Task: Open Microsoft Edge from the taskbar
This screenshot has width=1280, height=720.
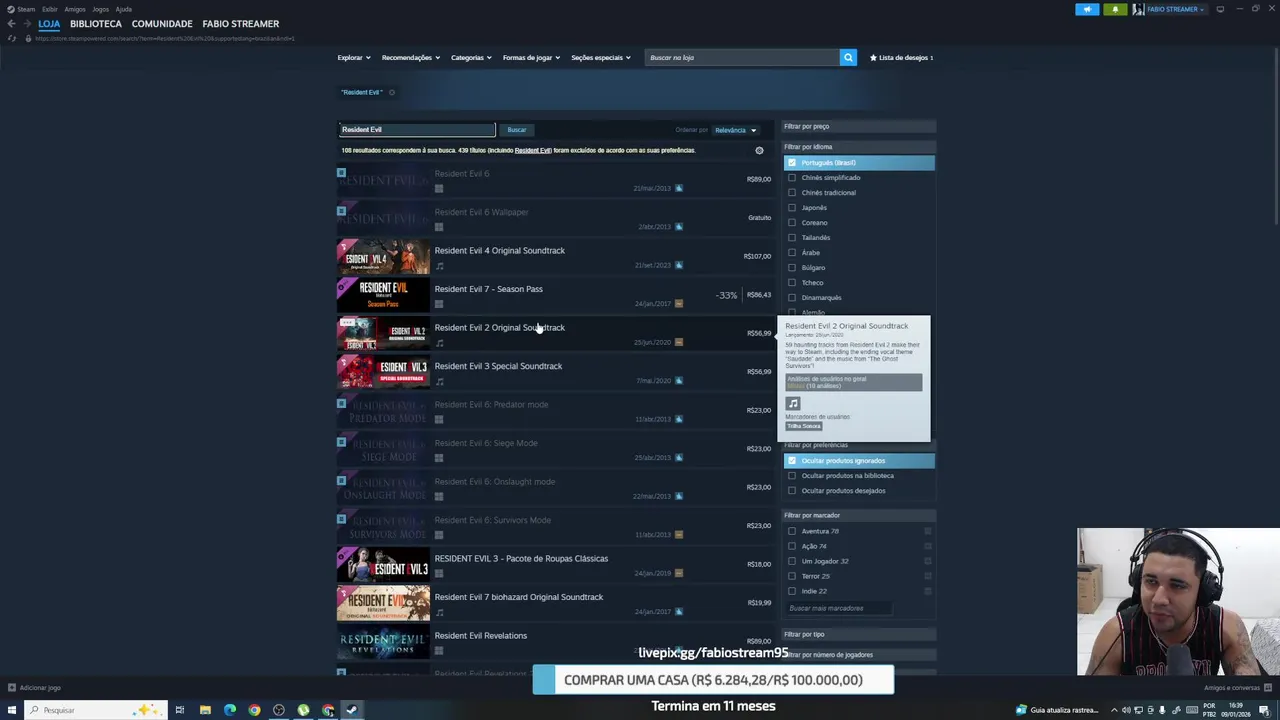Action: (x=230, y=710)
